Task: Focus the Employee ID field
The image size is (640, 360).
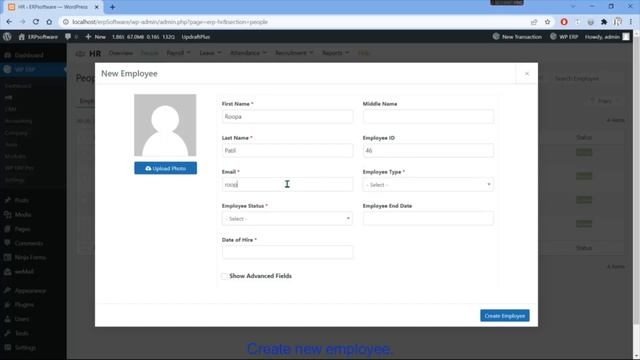Action: pos(428,151)
